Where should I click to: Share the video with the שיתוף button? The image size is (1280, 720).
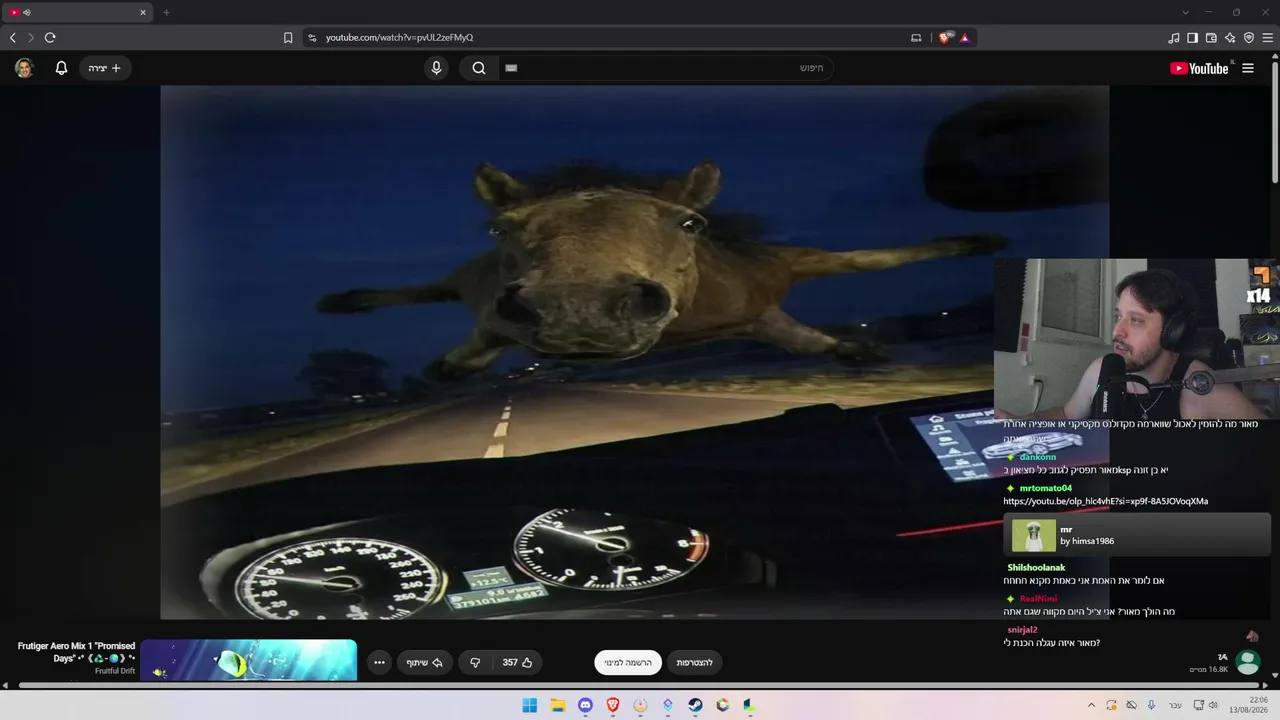pyautogui.click(x=424, y=662)
